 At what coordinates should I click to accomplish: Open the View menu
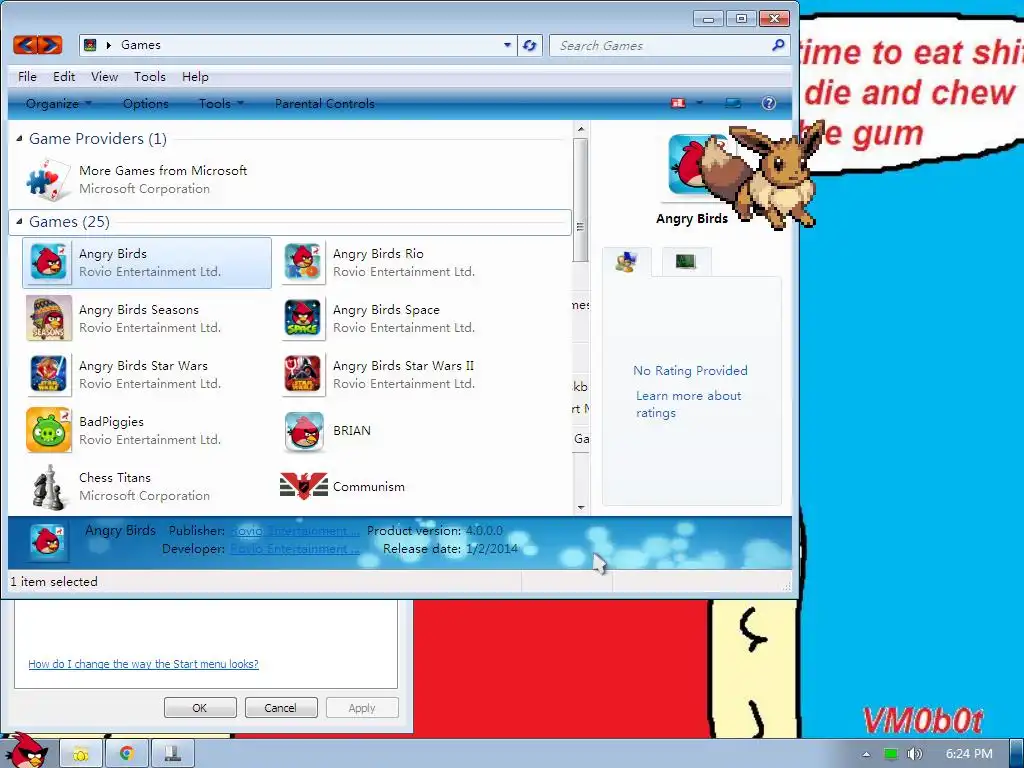click(x=104, y=76)
